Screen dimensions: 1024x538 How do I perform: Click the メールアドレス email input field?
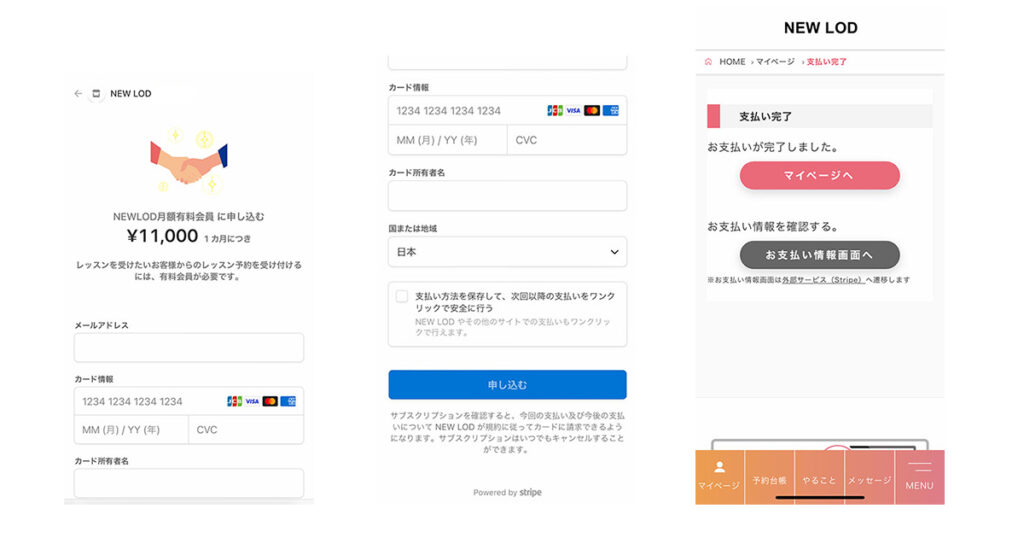click(189, 347)
